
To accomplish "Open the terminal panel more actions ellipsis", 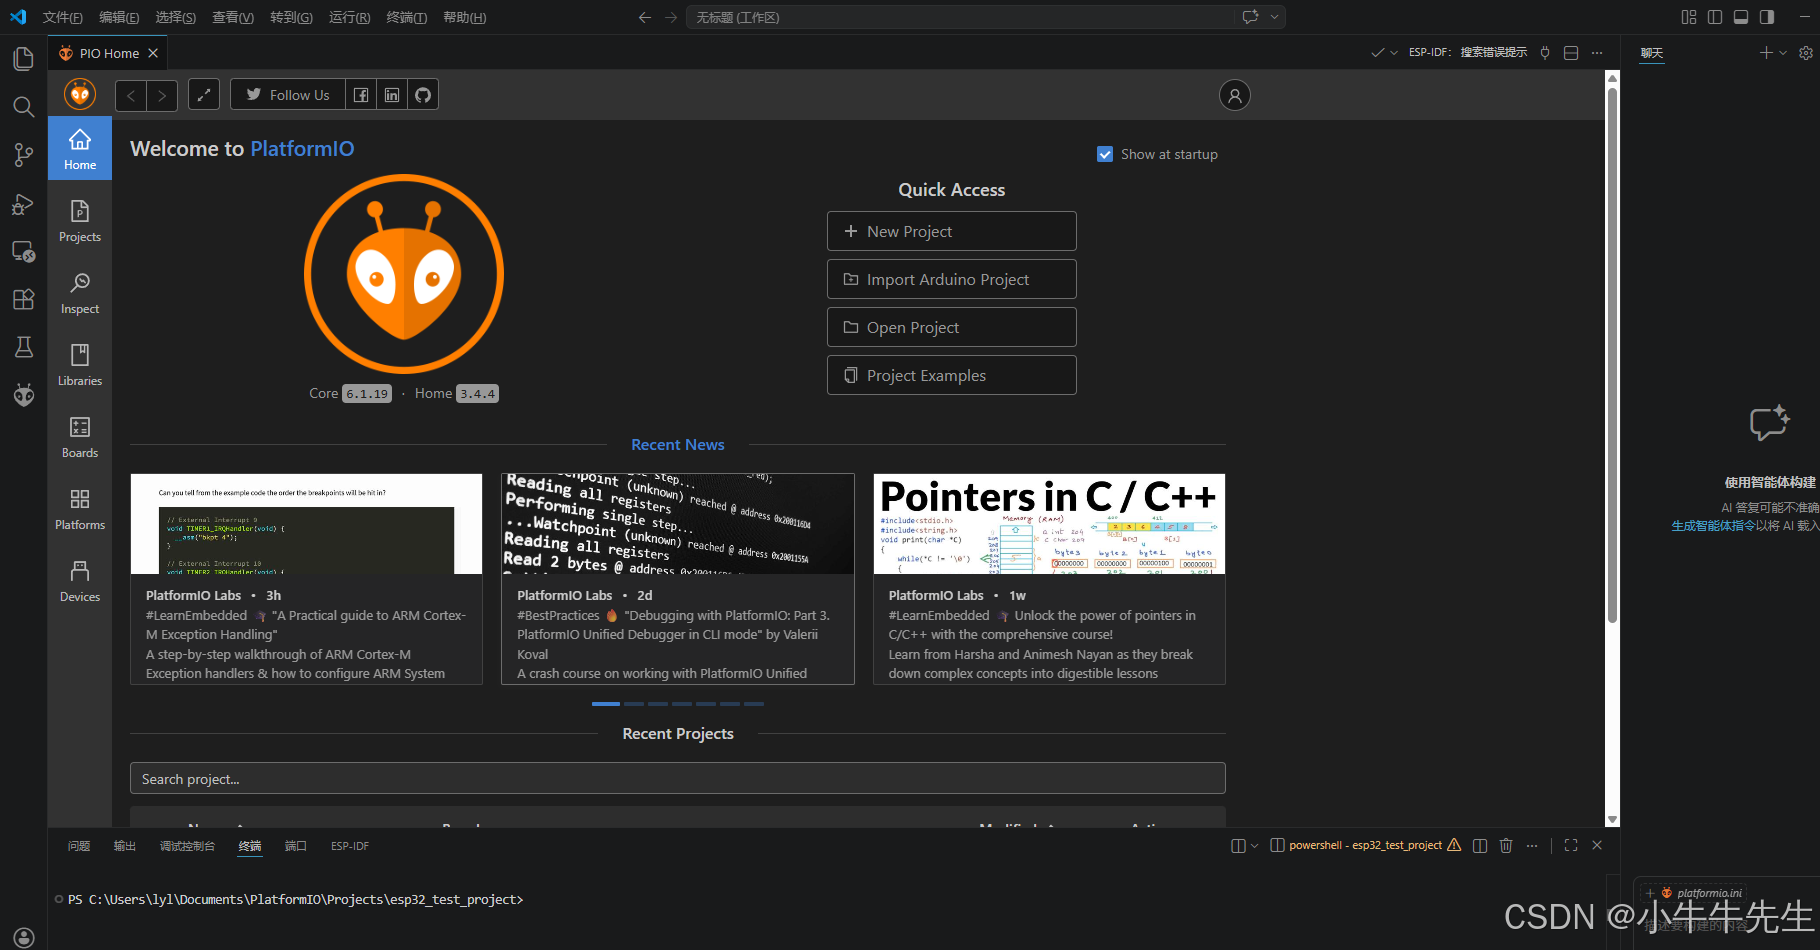I will (x=1532, y=845).
